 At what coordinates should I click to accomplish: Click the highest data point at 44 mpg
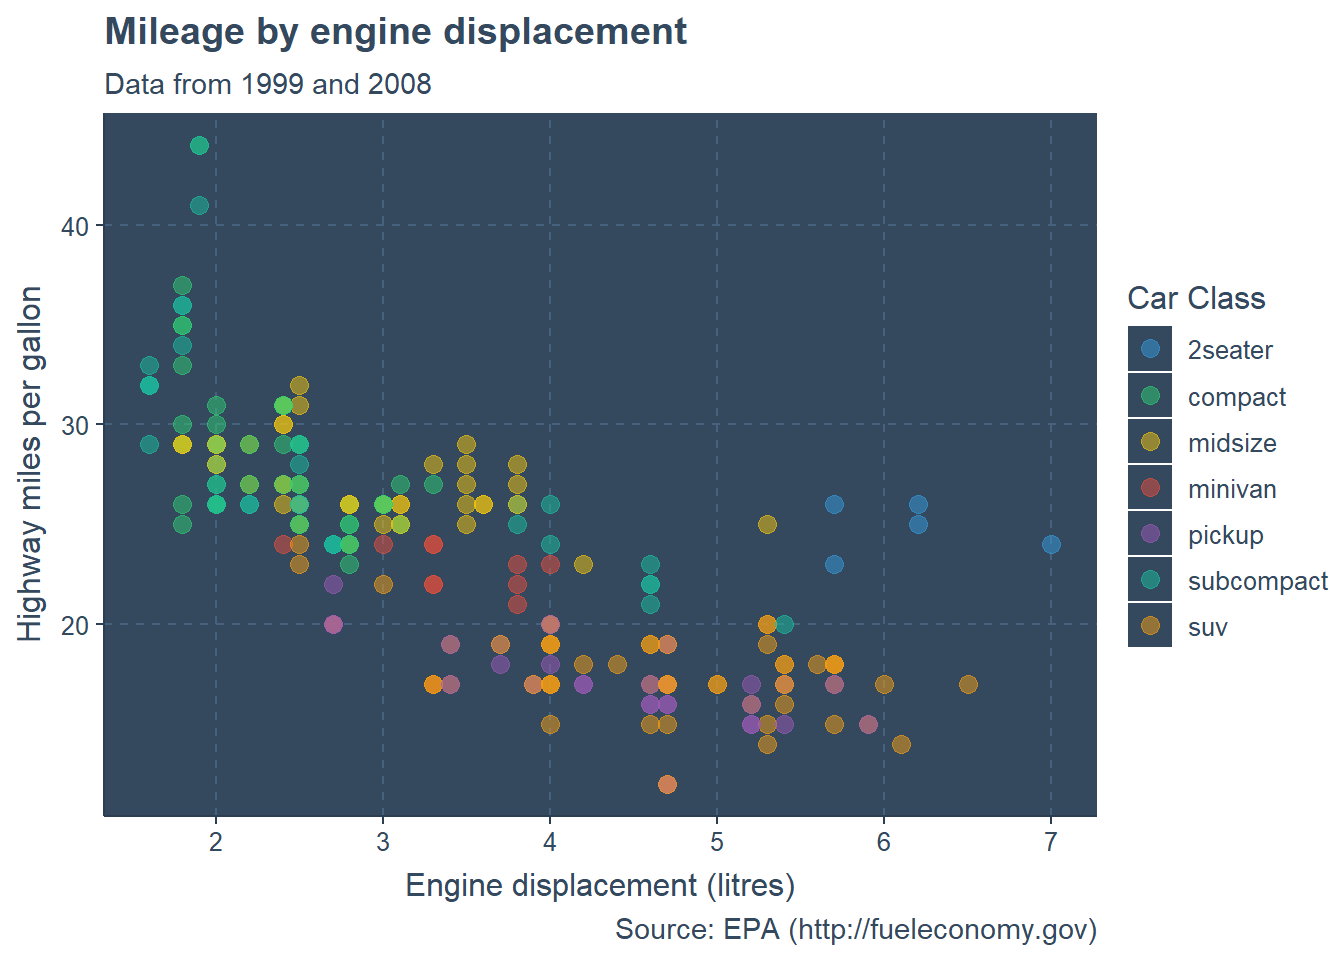pyautogui.click(x=199, y=145)
